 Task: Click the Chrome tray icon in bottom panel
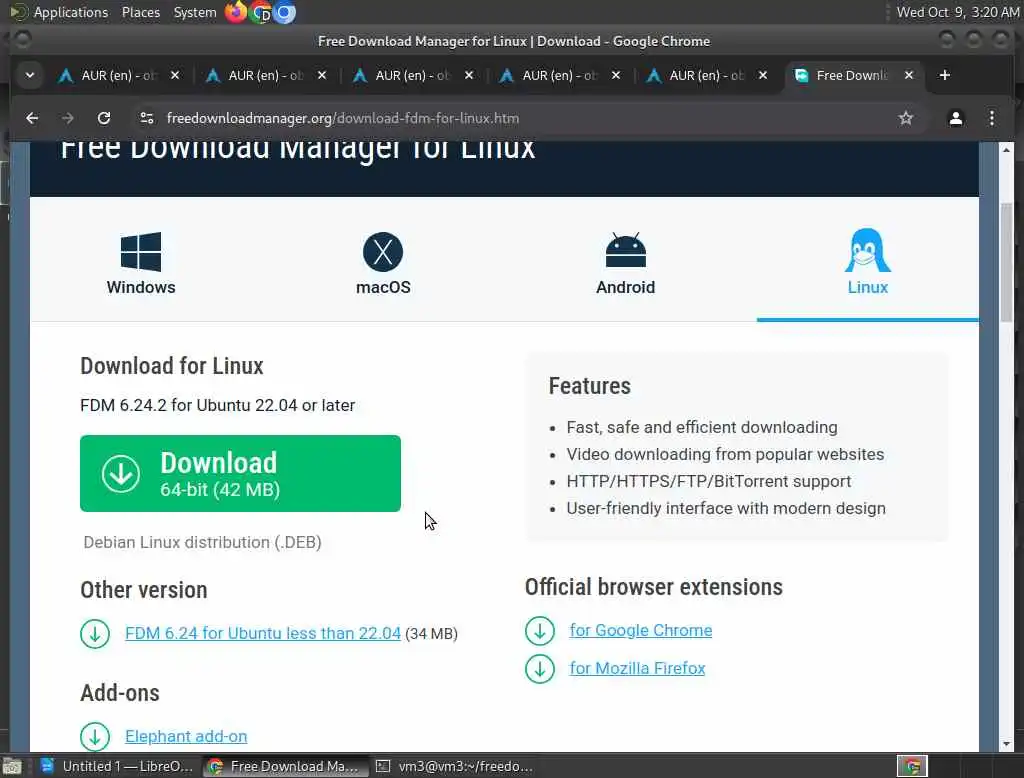coord(912,766)
